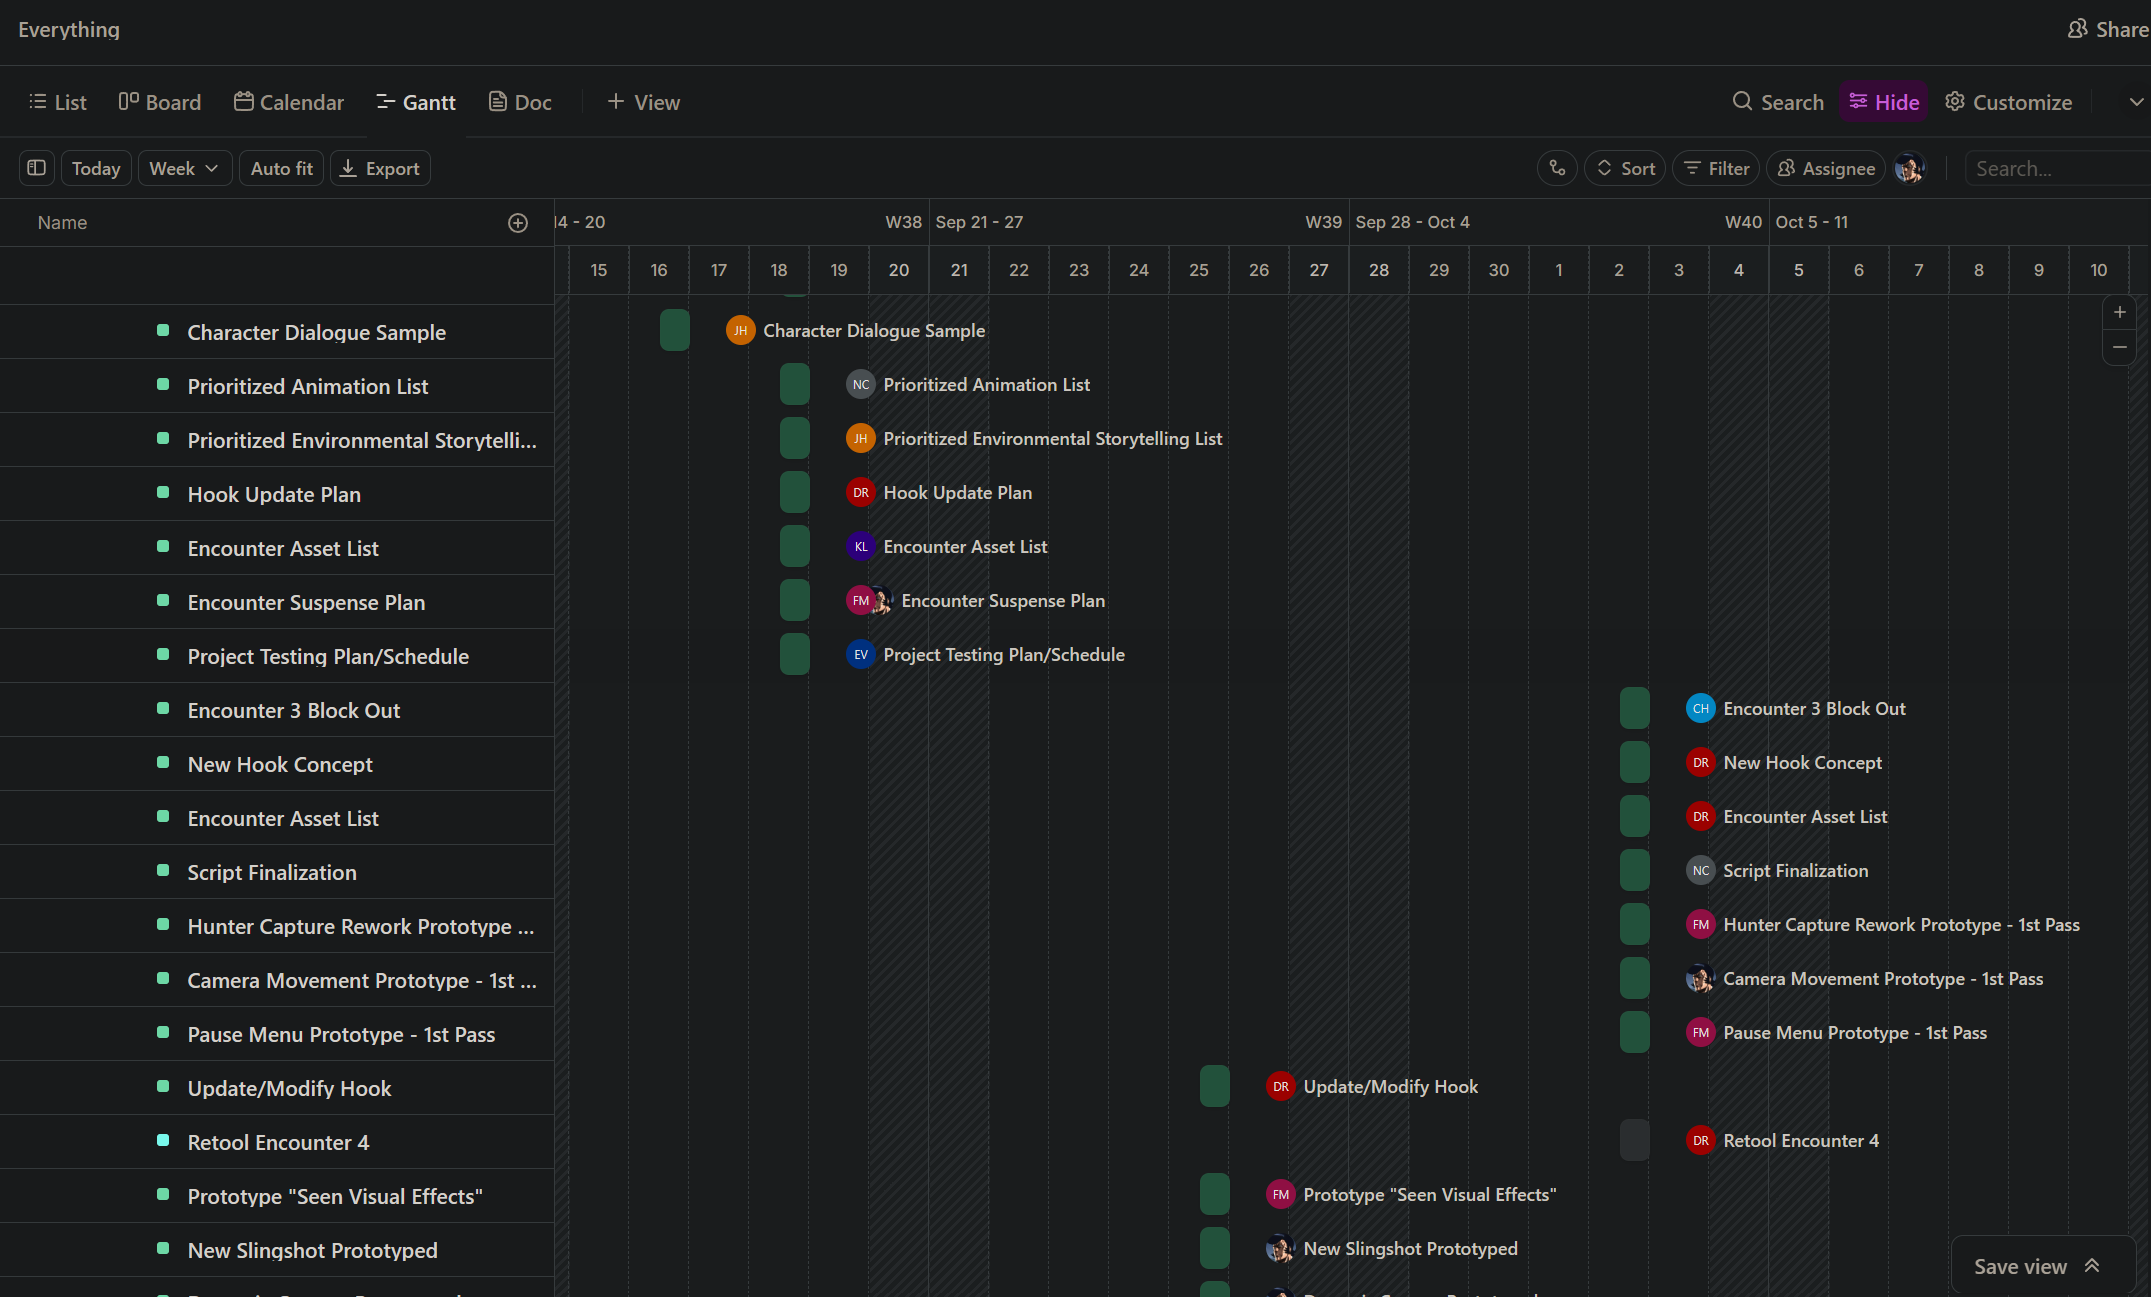This screenshot has height=1297, width=2151.
Task: Click the gray Retool Encounter 4 bar
Action: (1634, 1140)
